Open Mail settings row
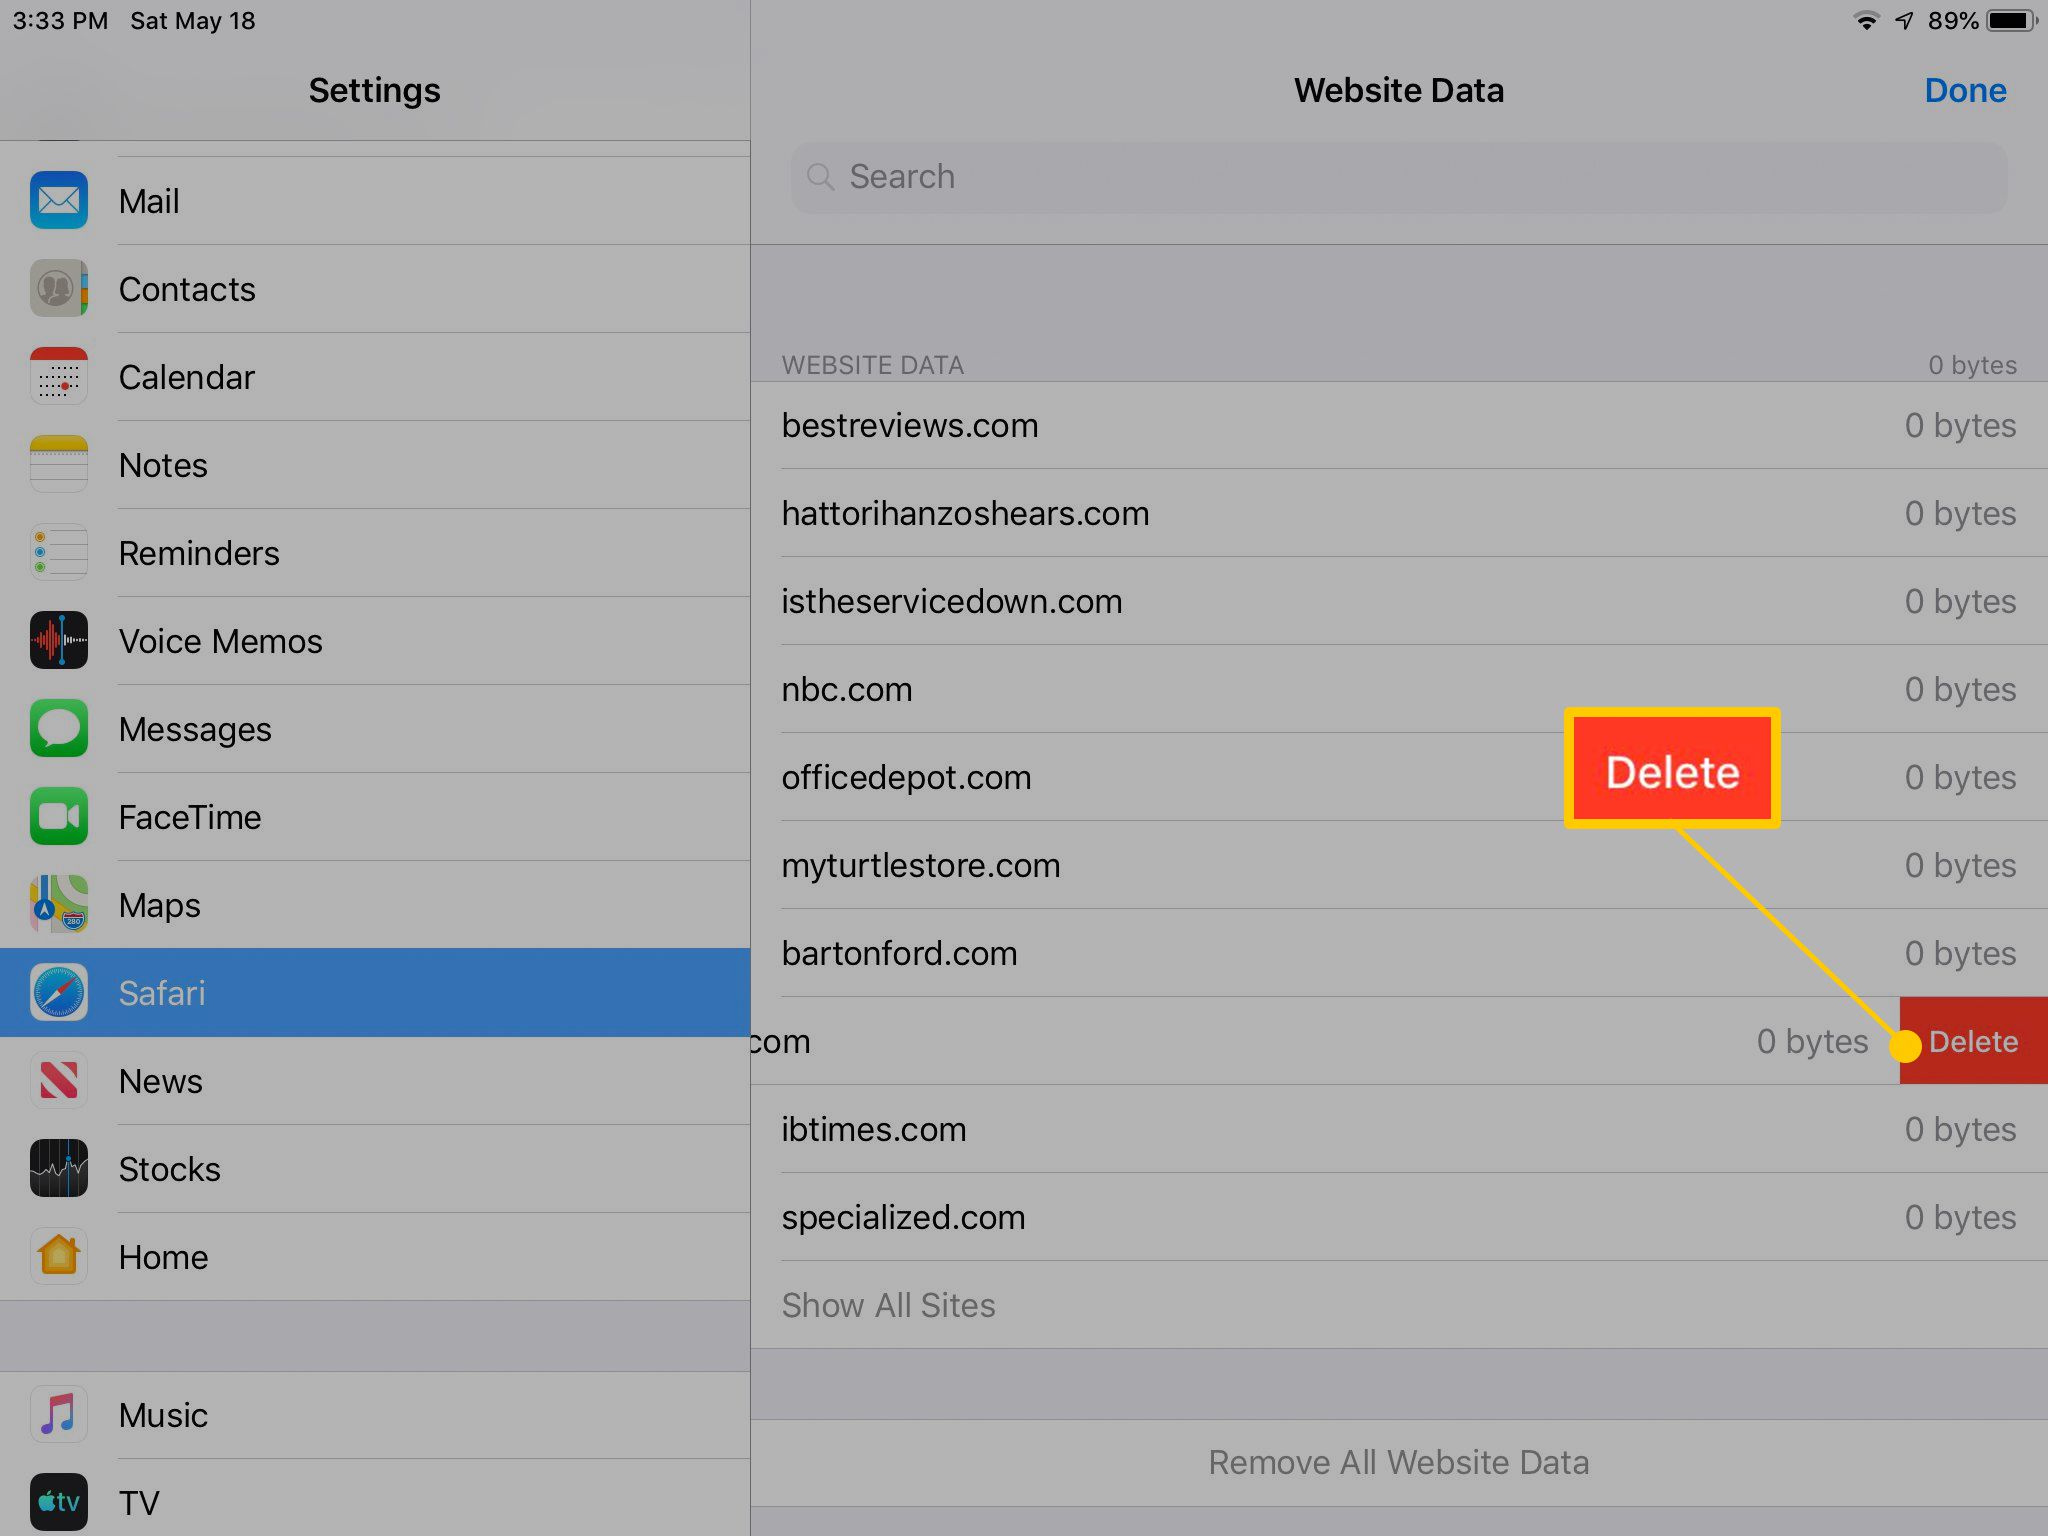This screenshot has height=1536, width=2048. 375,201
